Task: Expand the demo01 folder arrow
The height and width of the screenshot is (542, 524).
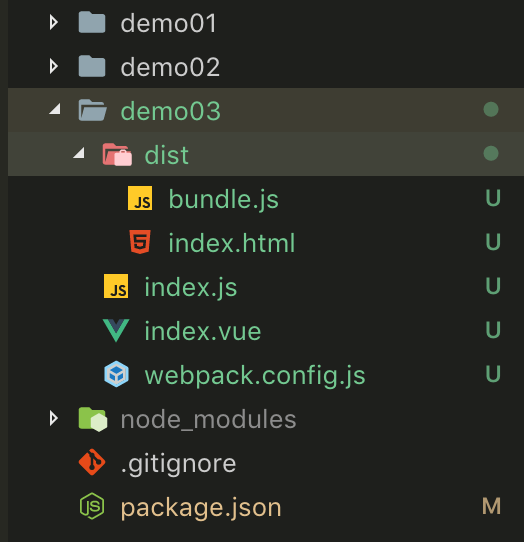Action: coord(54,23)
